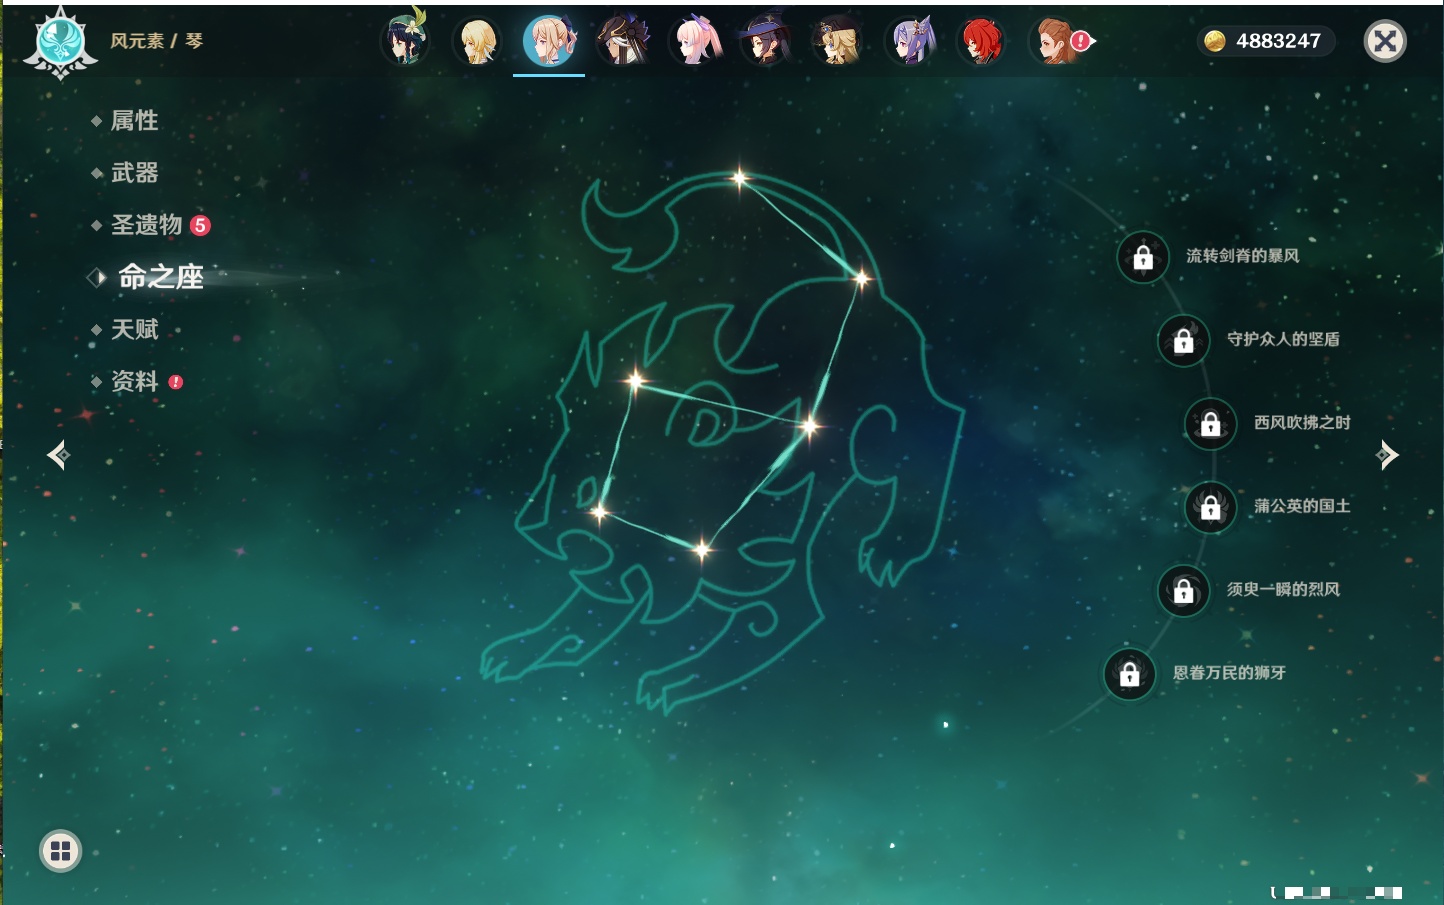Screen dimensions: 1444x905
Task: Go to previous character with left arrow
Action: point(58,455)
